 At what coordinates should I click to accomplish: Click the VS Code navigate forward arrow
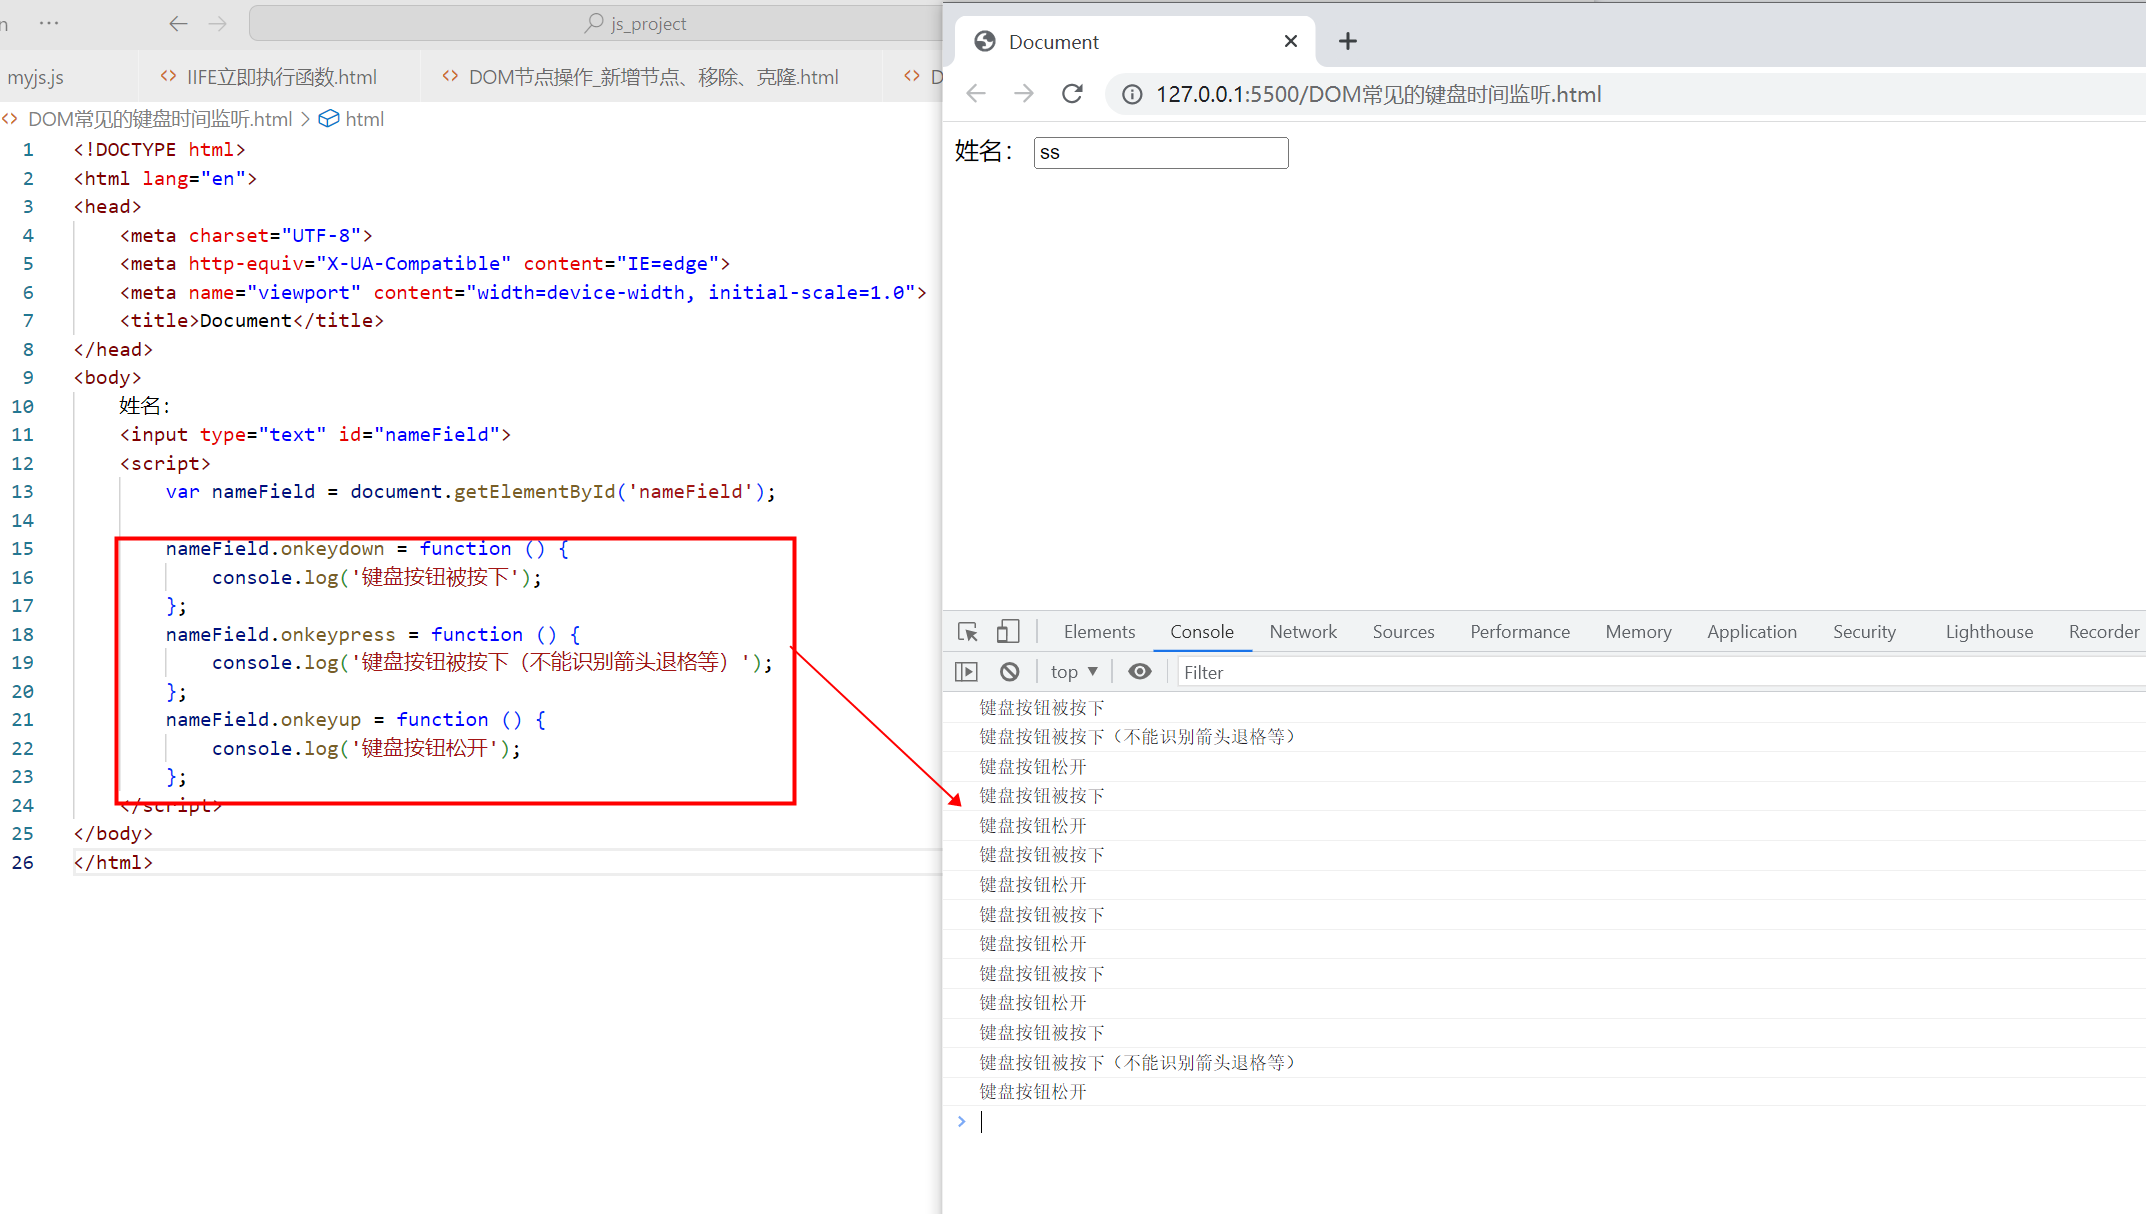click(218, 23)
